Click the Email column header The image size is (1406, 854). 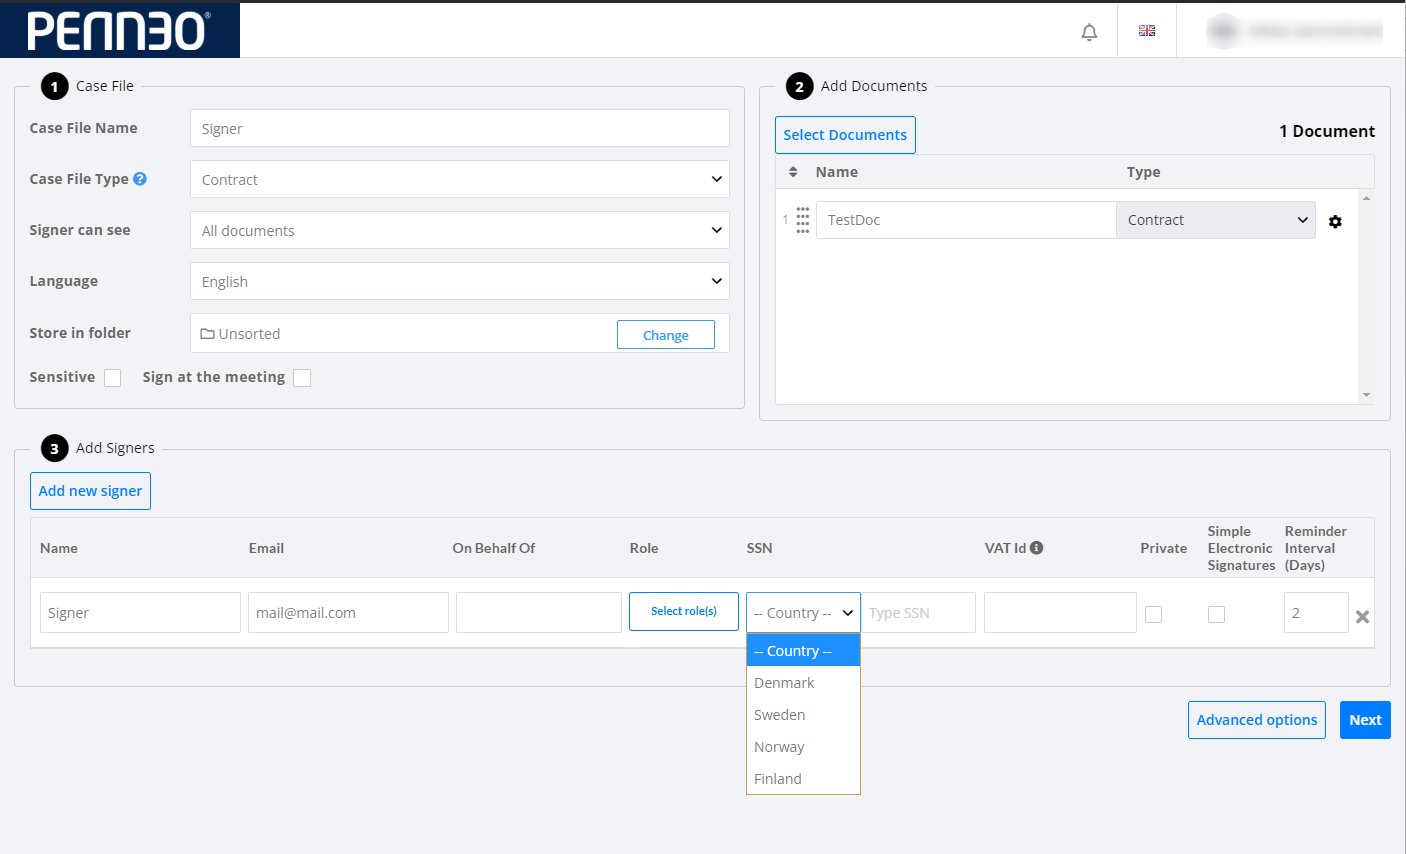point(266,548)
